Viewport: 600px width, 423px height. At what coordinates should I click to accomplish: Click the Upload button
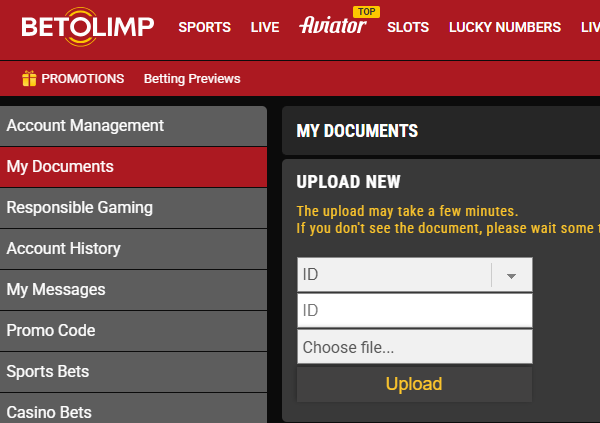tap(414, 384)
